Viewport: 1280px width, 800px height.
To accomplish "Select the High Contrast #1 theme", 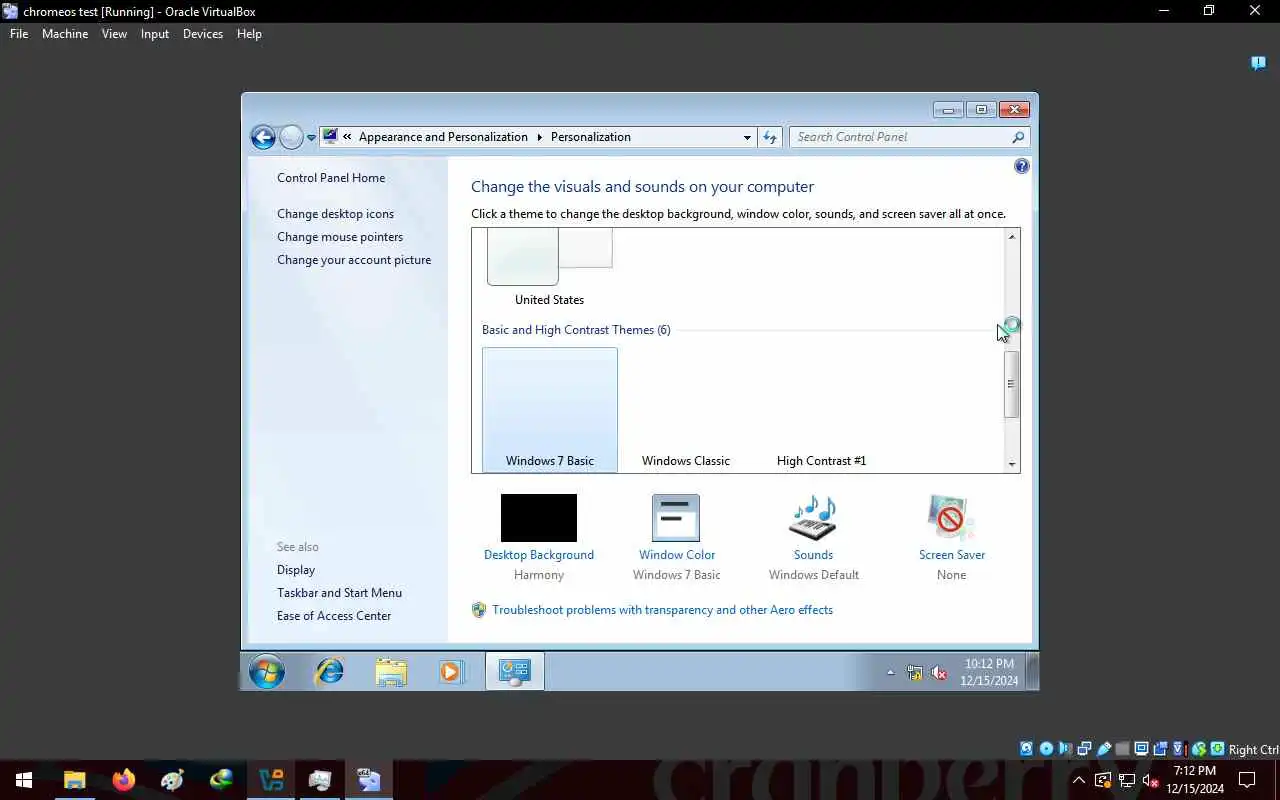I will pyautogui.click(x=821, y=410).
